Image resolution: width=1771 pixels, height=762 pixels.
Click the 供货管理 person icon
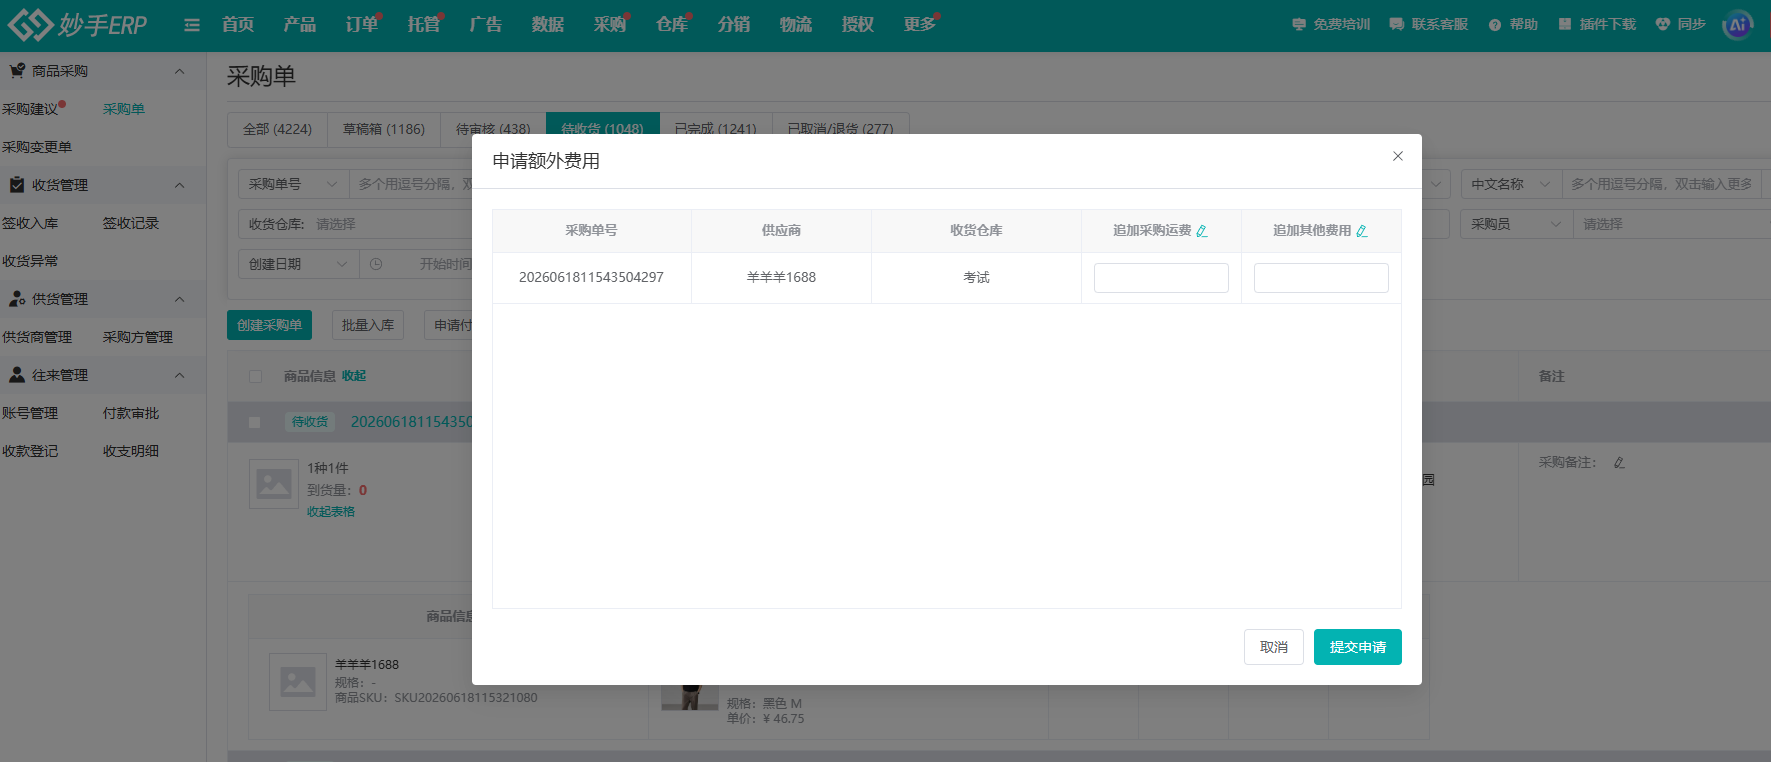click(x=17, y=299)
